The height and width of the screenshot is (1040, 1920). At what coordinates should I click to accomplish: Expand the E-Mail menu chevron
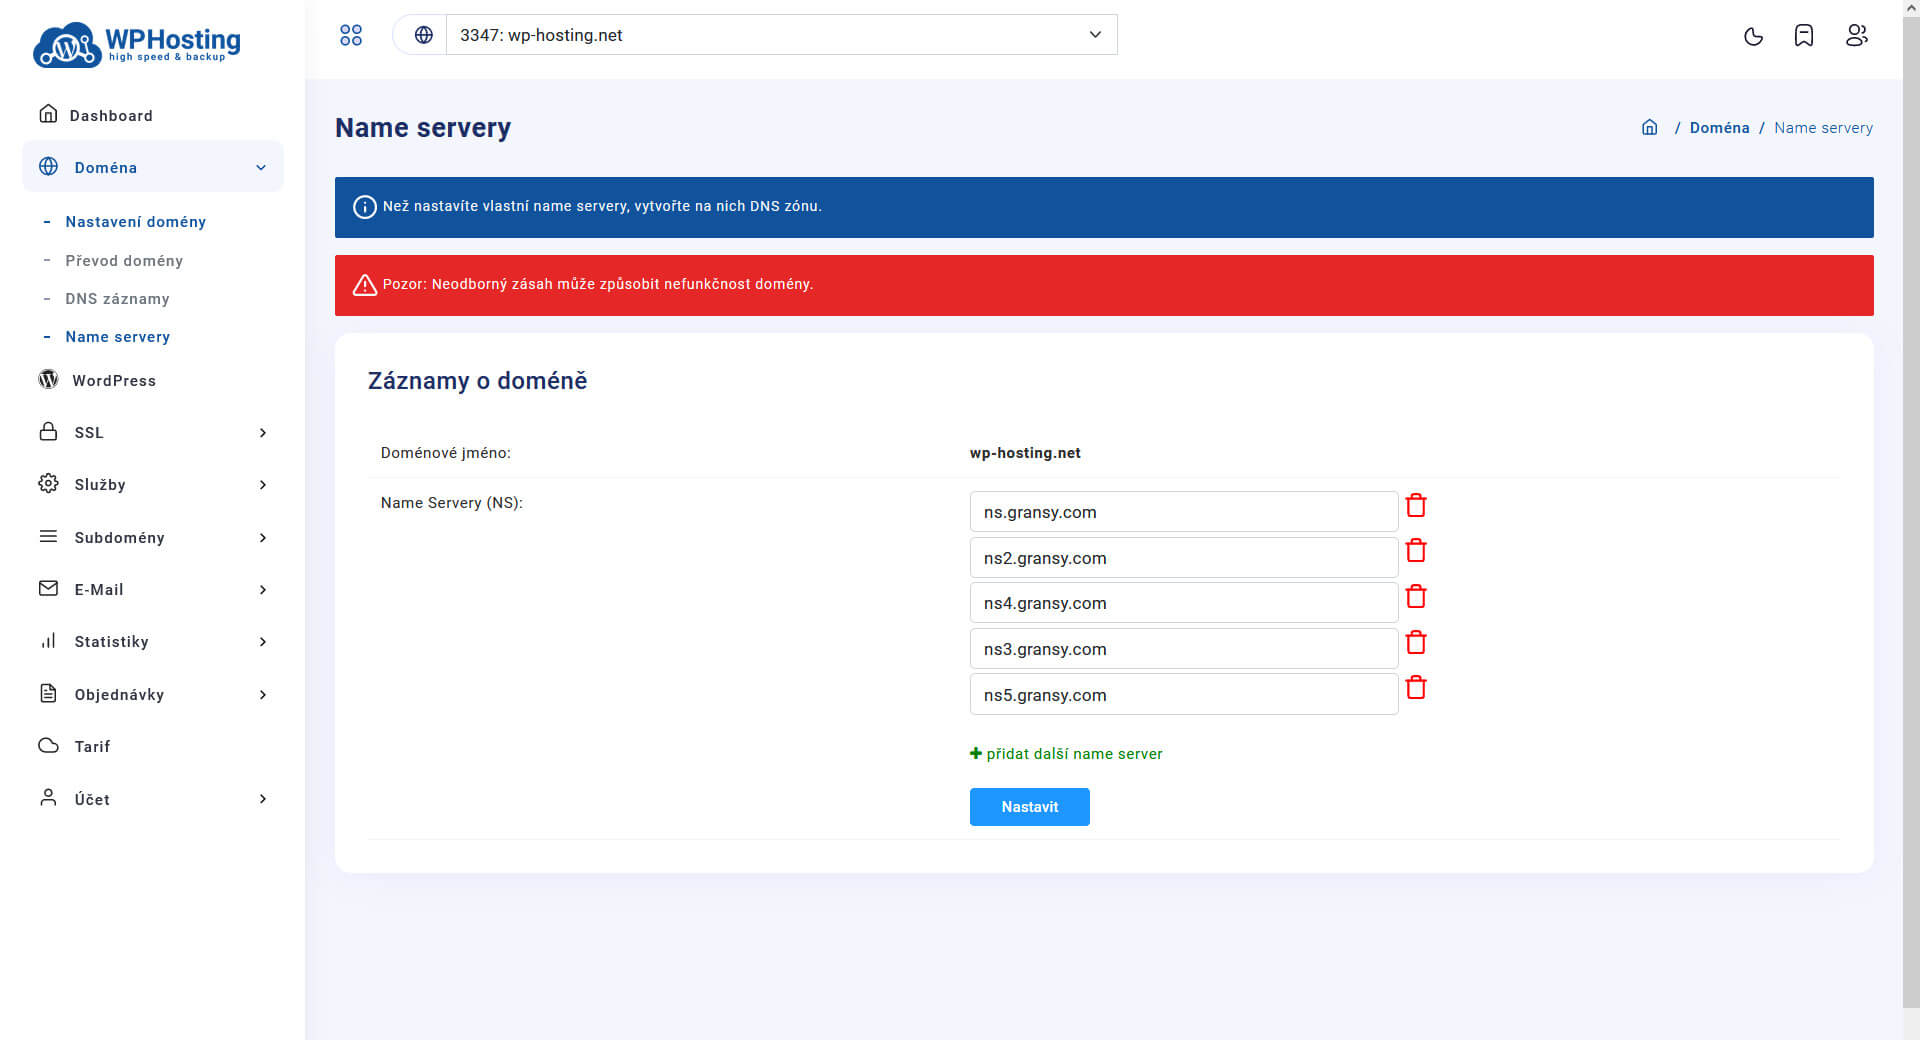[x=263, y=590]
